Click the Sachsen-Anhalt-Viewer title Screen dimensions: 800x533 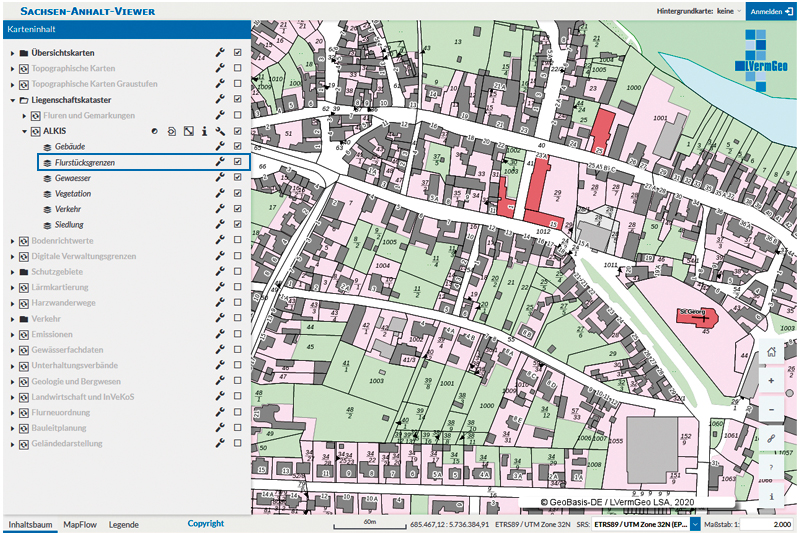pos(88,11)
